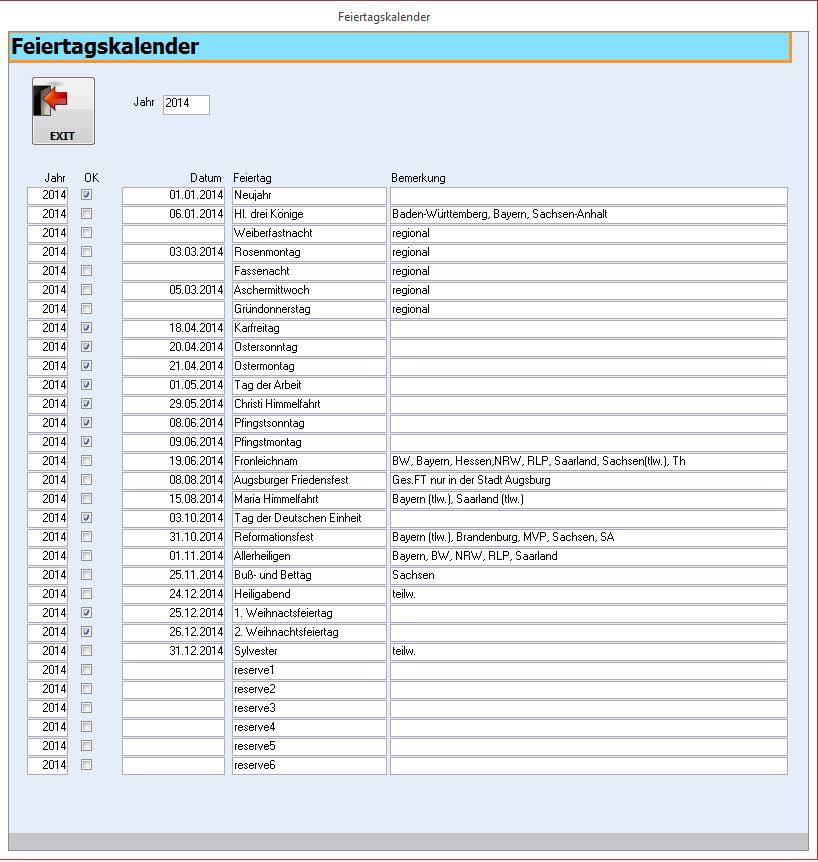Viewport: 818px width, 862px height.
Task: Click the Reformationsfest name field
Action: (309, 538)
